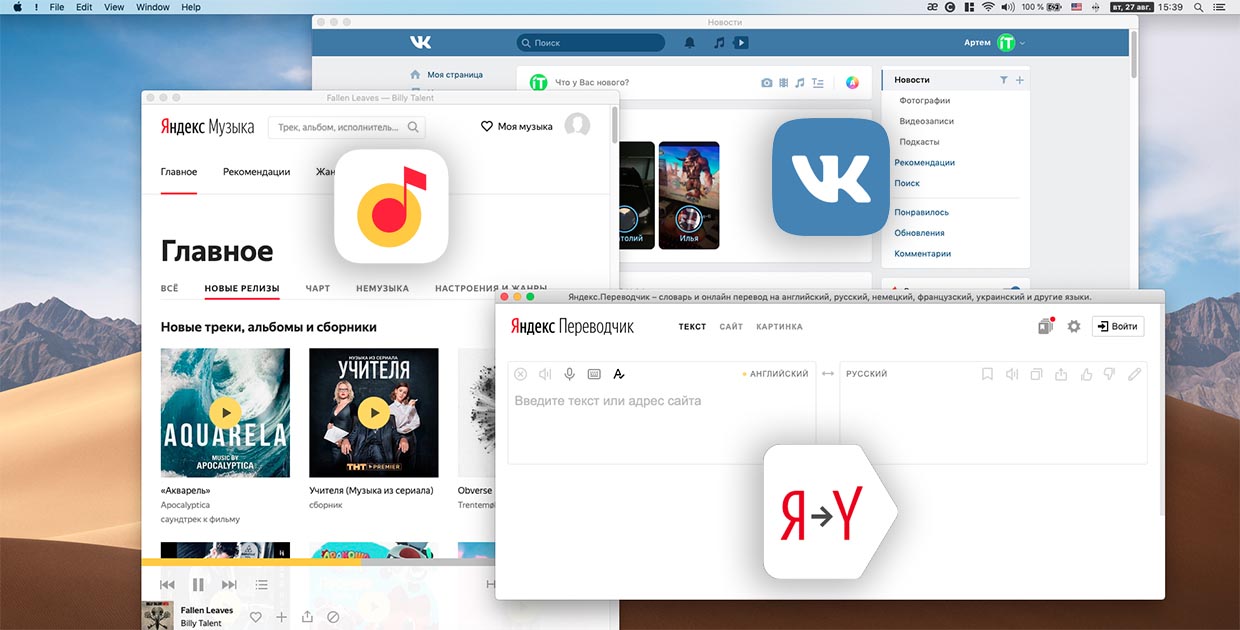The image size is (1240, 630).
Task: Swap translation languages with the arrow icon
Action: 828,374
